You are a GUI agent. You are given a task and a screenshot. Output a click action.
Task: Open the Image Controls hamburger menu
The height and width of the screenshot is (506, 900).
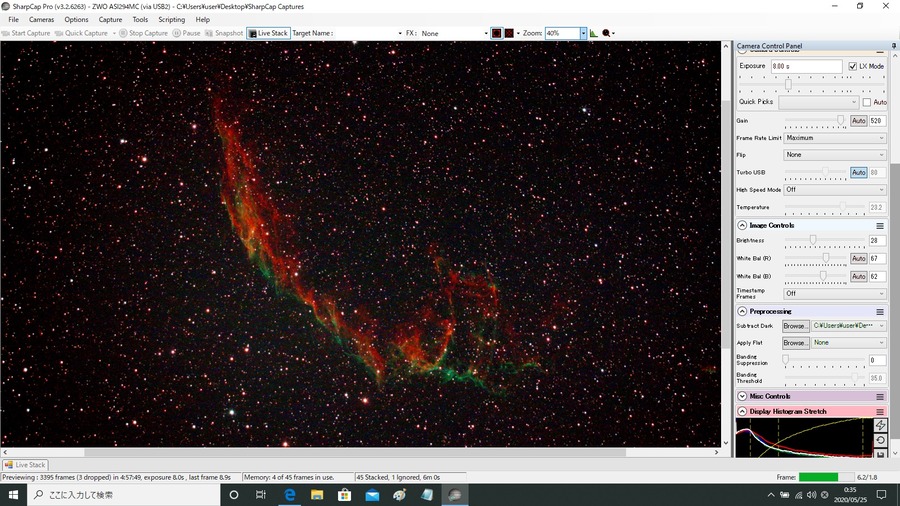[x=880, y=225]
